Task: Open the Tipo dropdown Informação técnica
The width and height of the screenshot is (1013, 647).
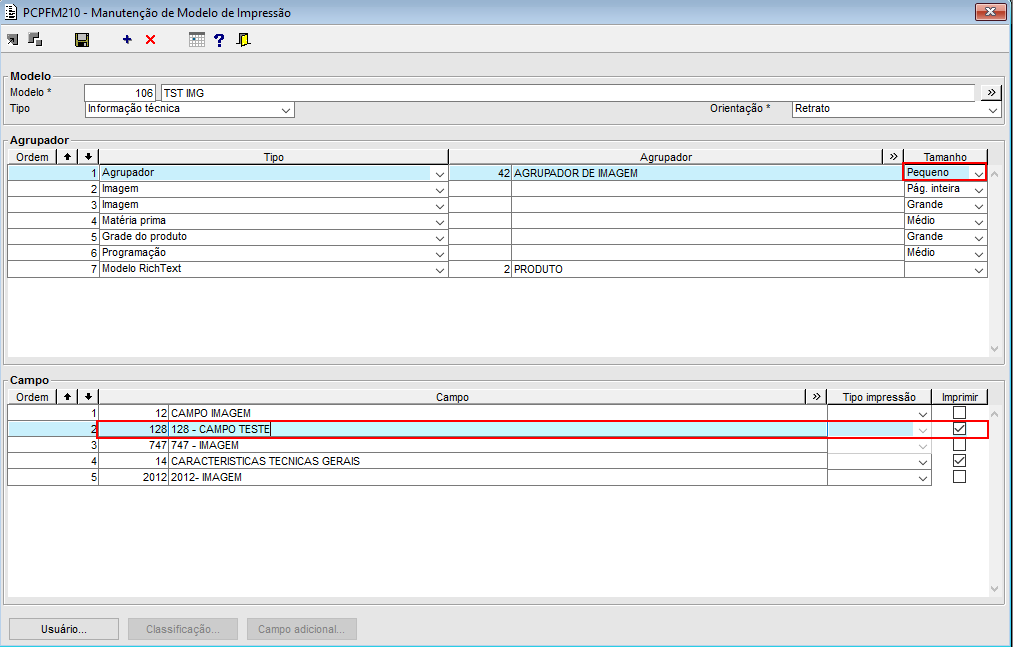Action: pyautogui.click(x=286, y=110)
